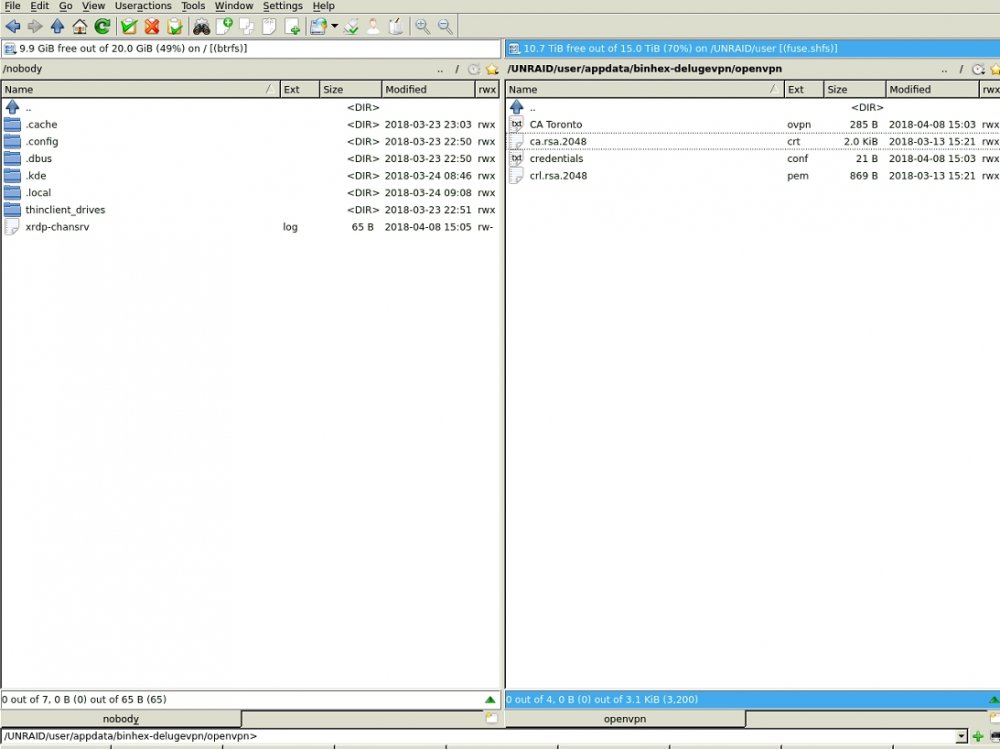
Task: Zoom out using magnifier minus icon
Action: tap(445, 26)
